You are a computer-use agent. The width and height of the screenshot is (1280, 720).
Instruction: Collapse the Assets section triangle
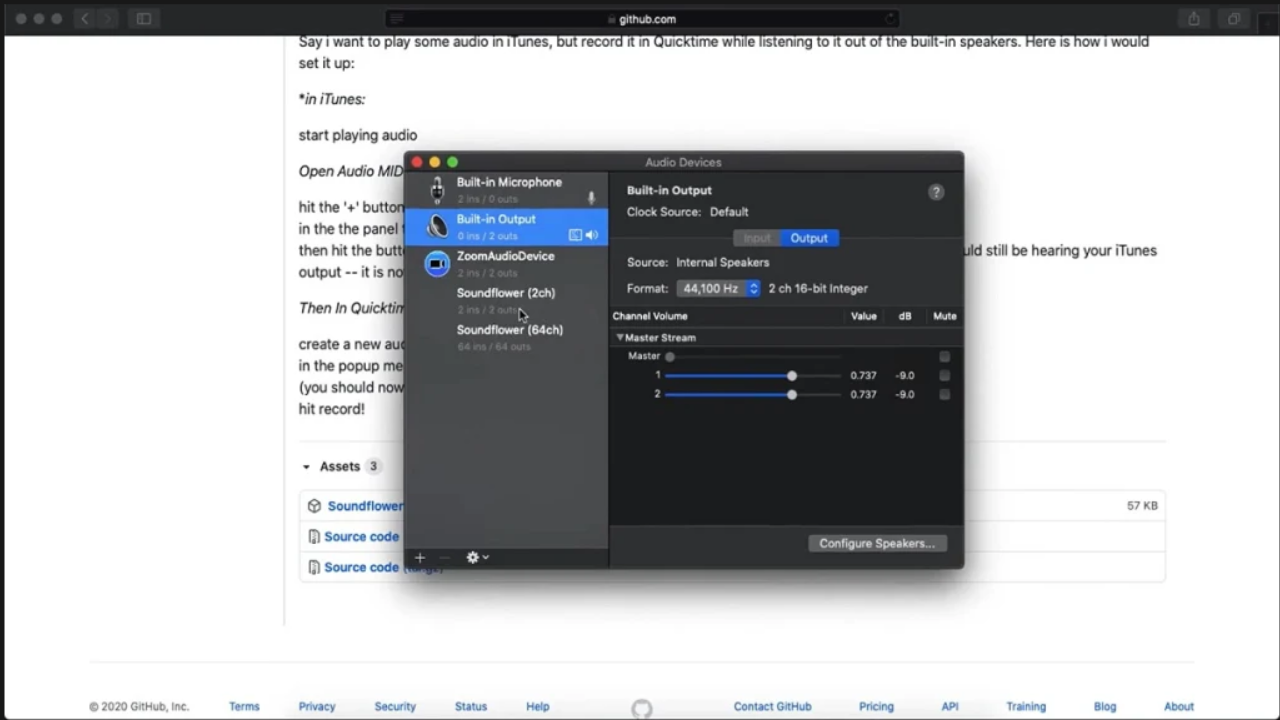pyautogui.click(x=306, y=466)
